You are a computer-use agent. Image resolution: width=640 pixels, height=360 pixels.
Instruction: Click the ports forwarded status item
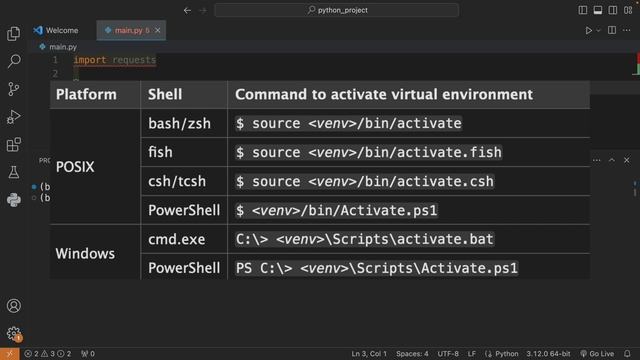click(x=88, y=354)
